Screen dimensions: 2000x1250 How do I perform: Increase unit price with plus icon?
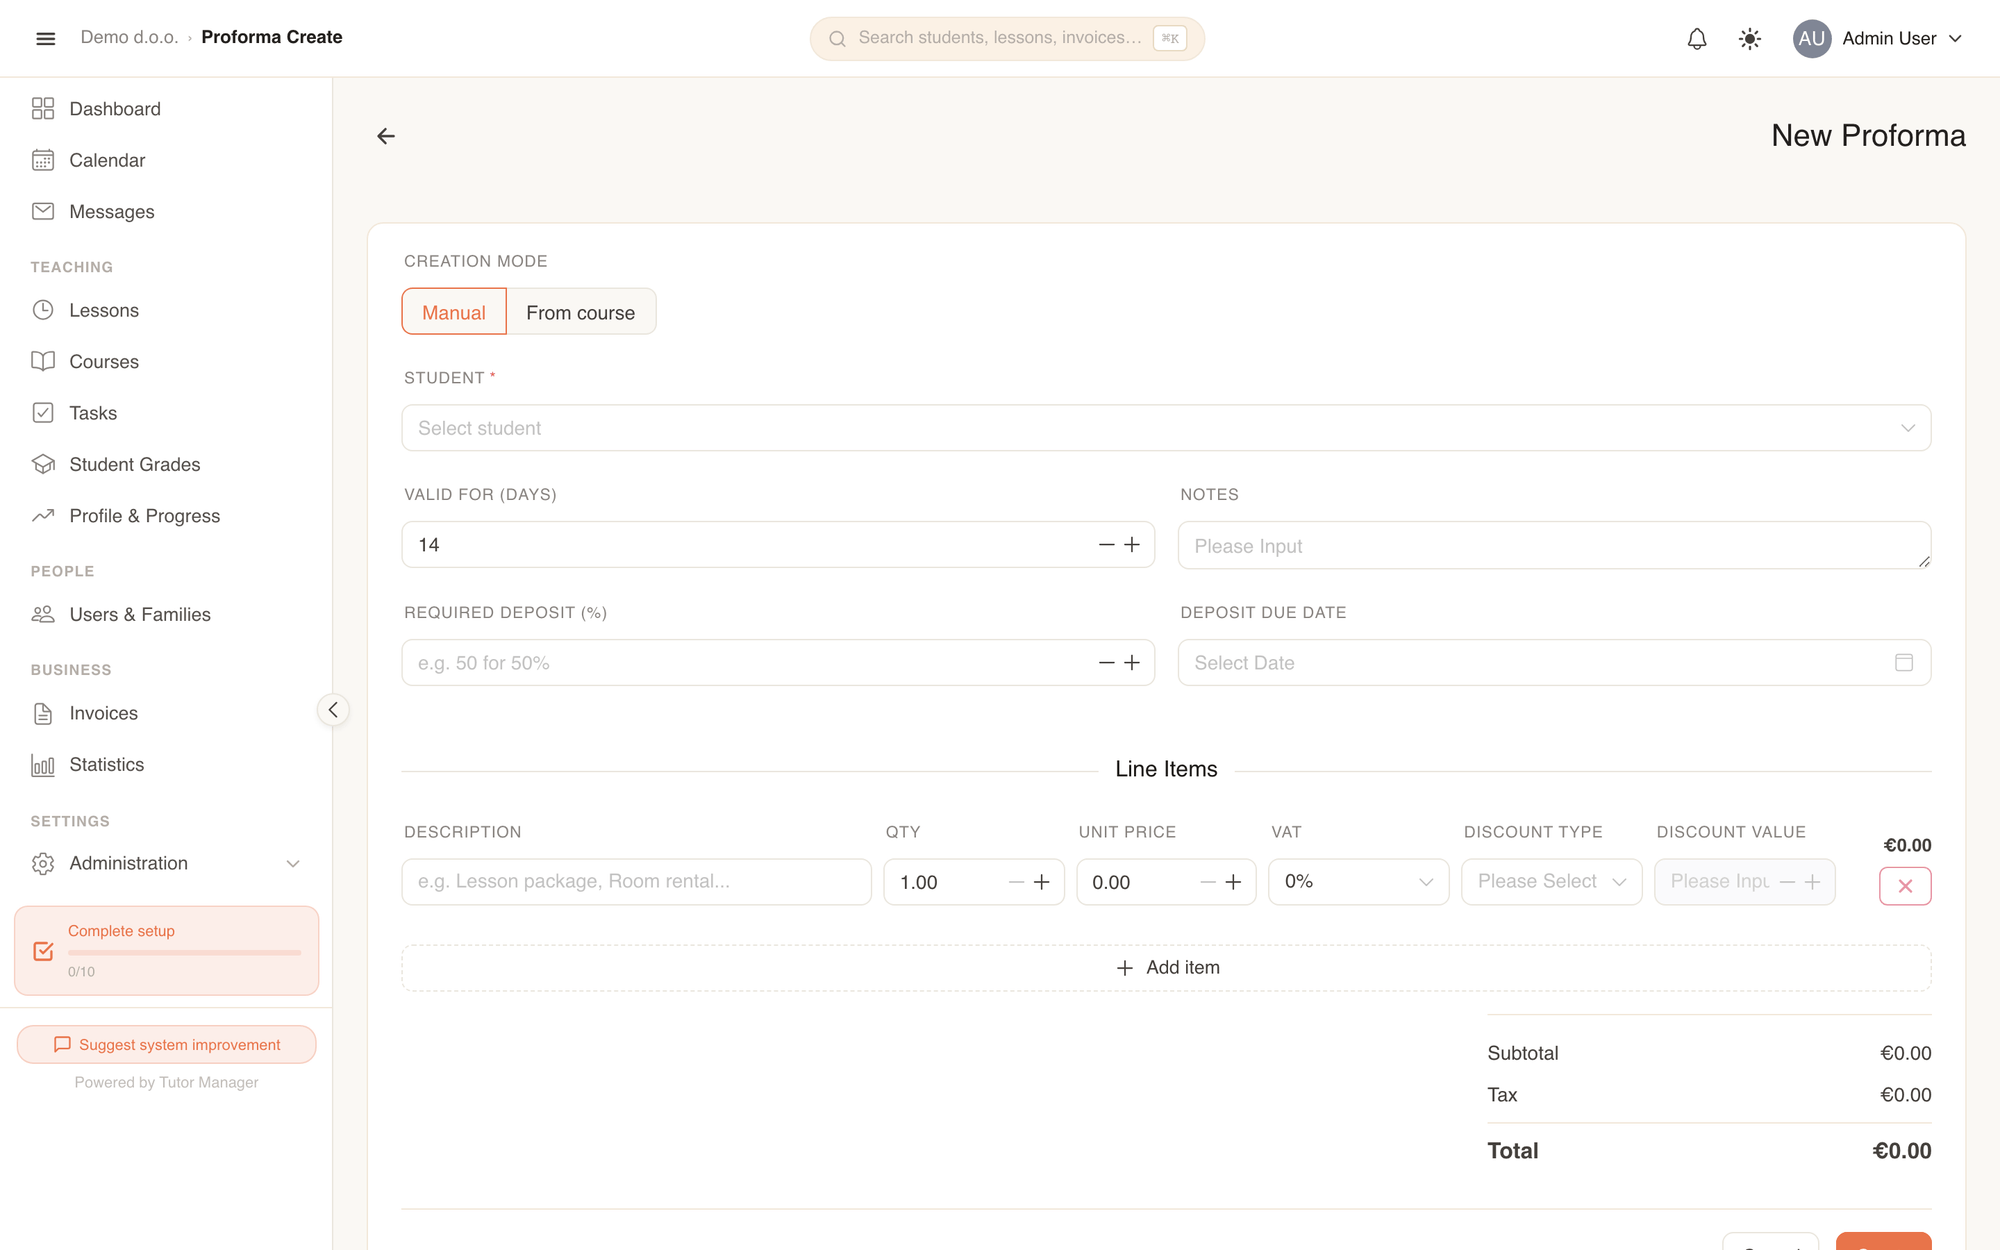tap(1233, 882)
